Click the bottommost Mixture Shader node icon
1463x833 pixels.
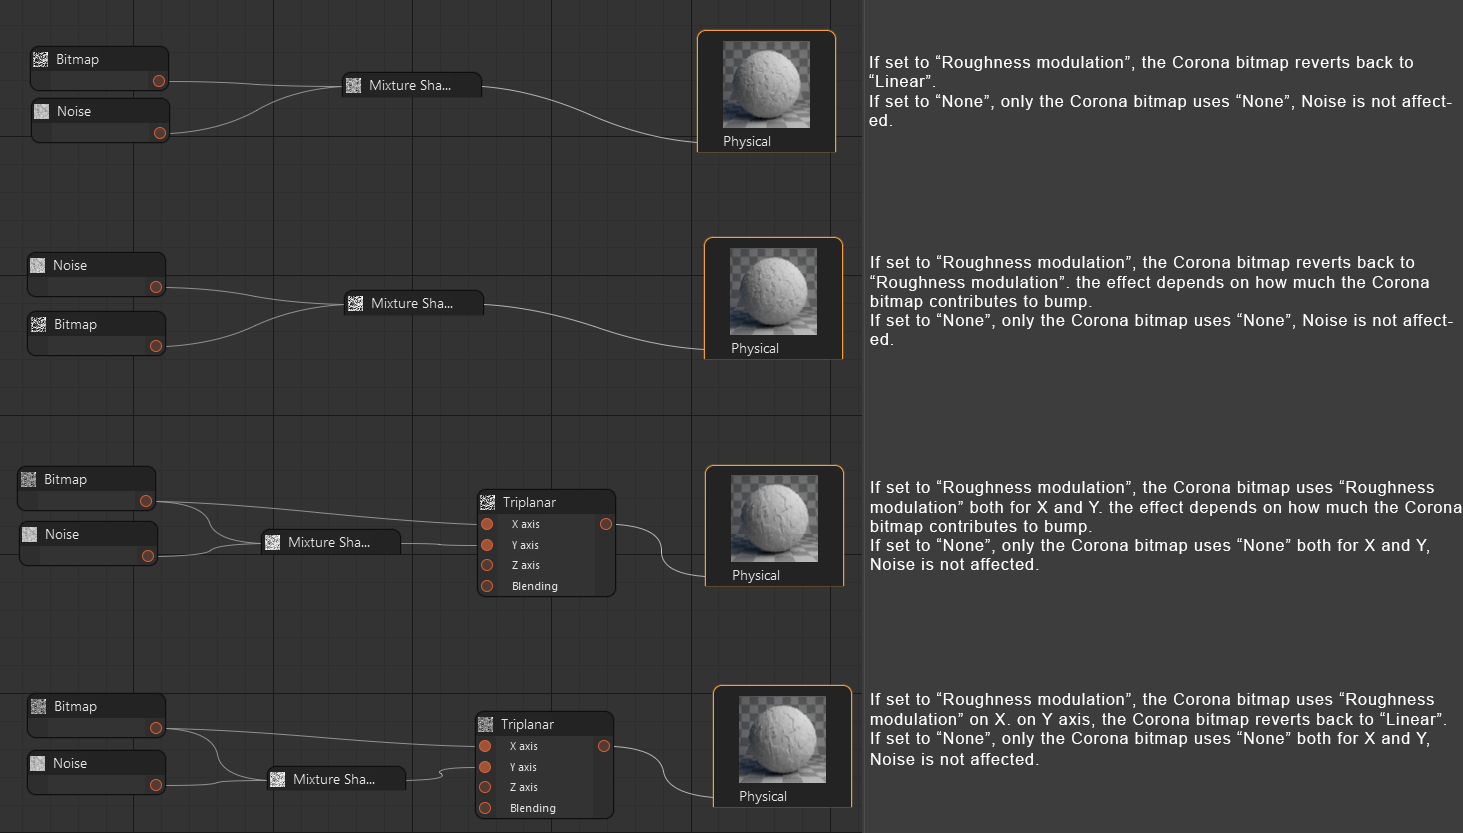pyautogui.click(x=277, y=779)
